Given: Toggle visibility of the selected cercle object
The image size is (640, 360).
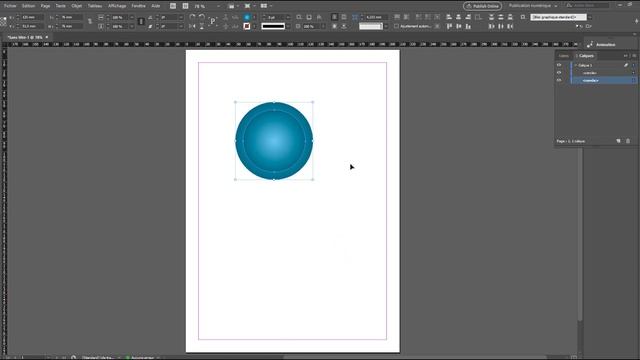Looking at the screenshot, I should coord(559,80).
